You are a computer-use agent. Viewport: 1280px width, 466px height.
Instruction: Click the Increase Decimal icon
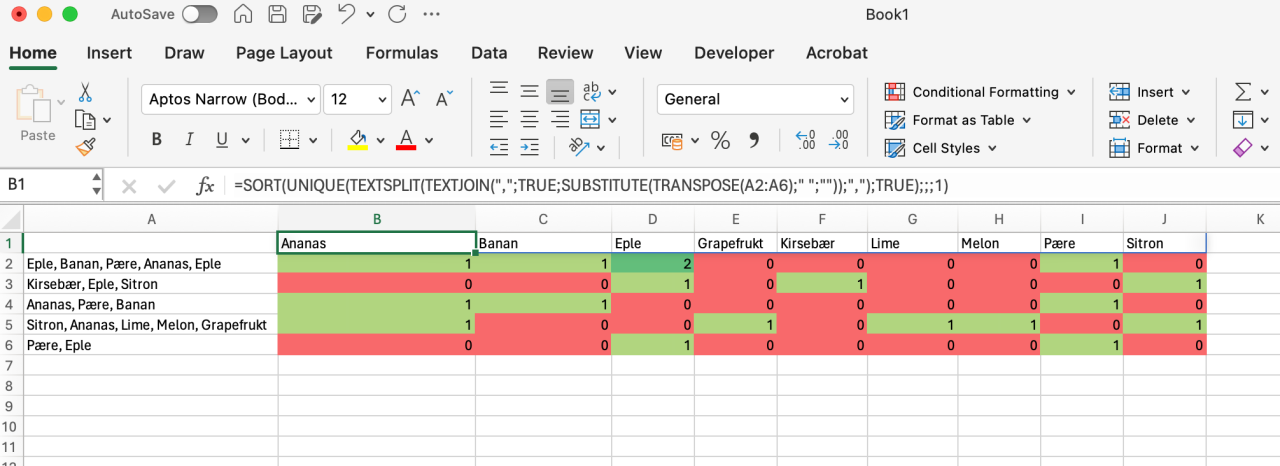804,140
